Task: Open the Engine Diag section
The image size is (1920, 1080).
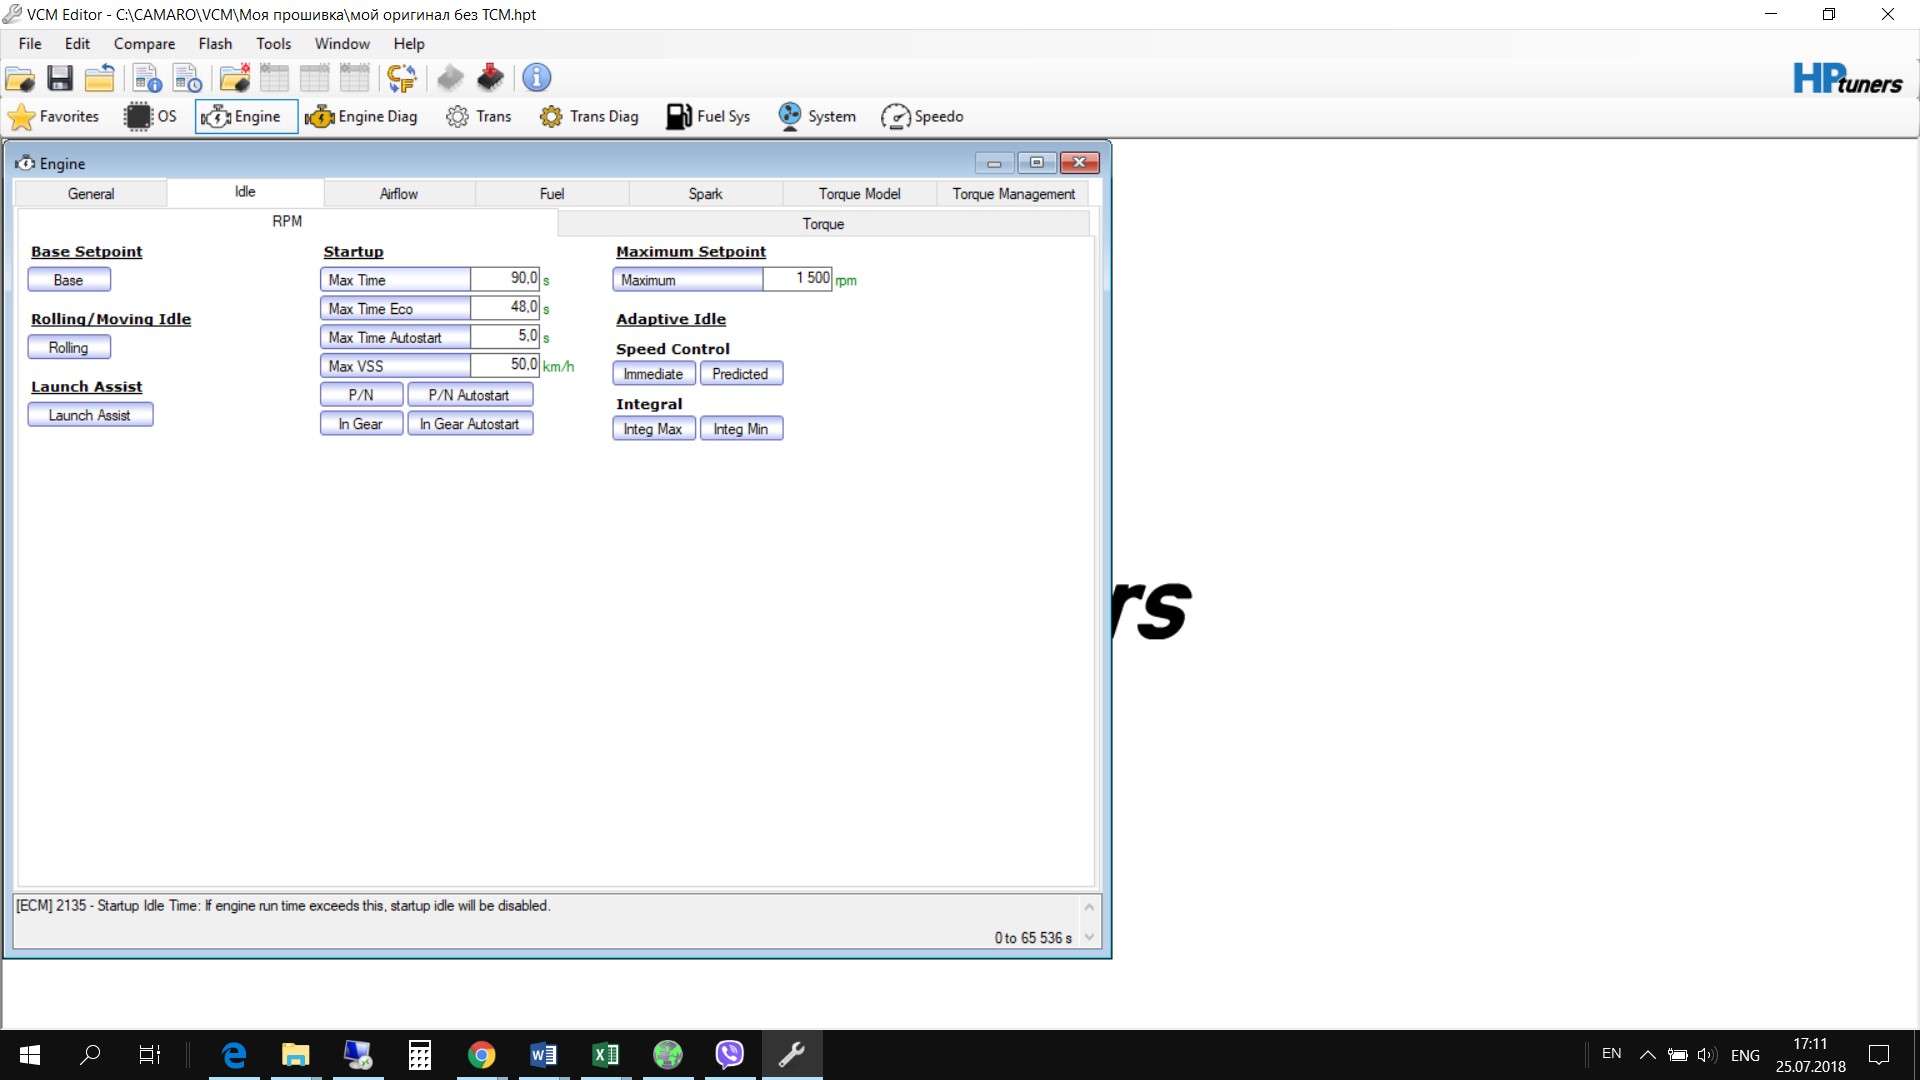Action: [x=361, y=117]
